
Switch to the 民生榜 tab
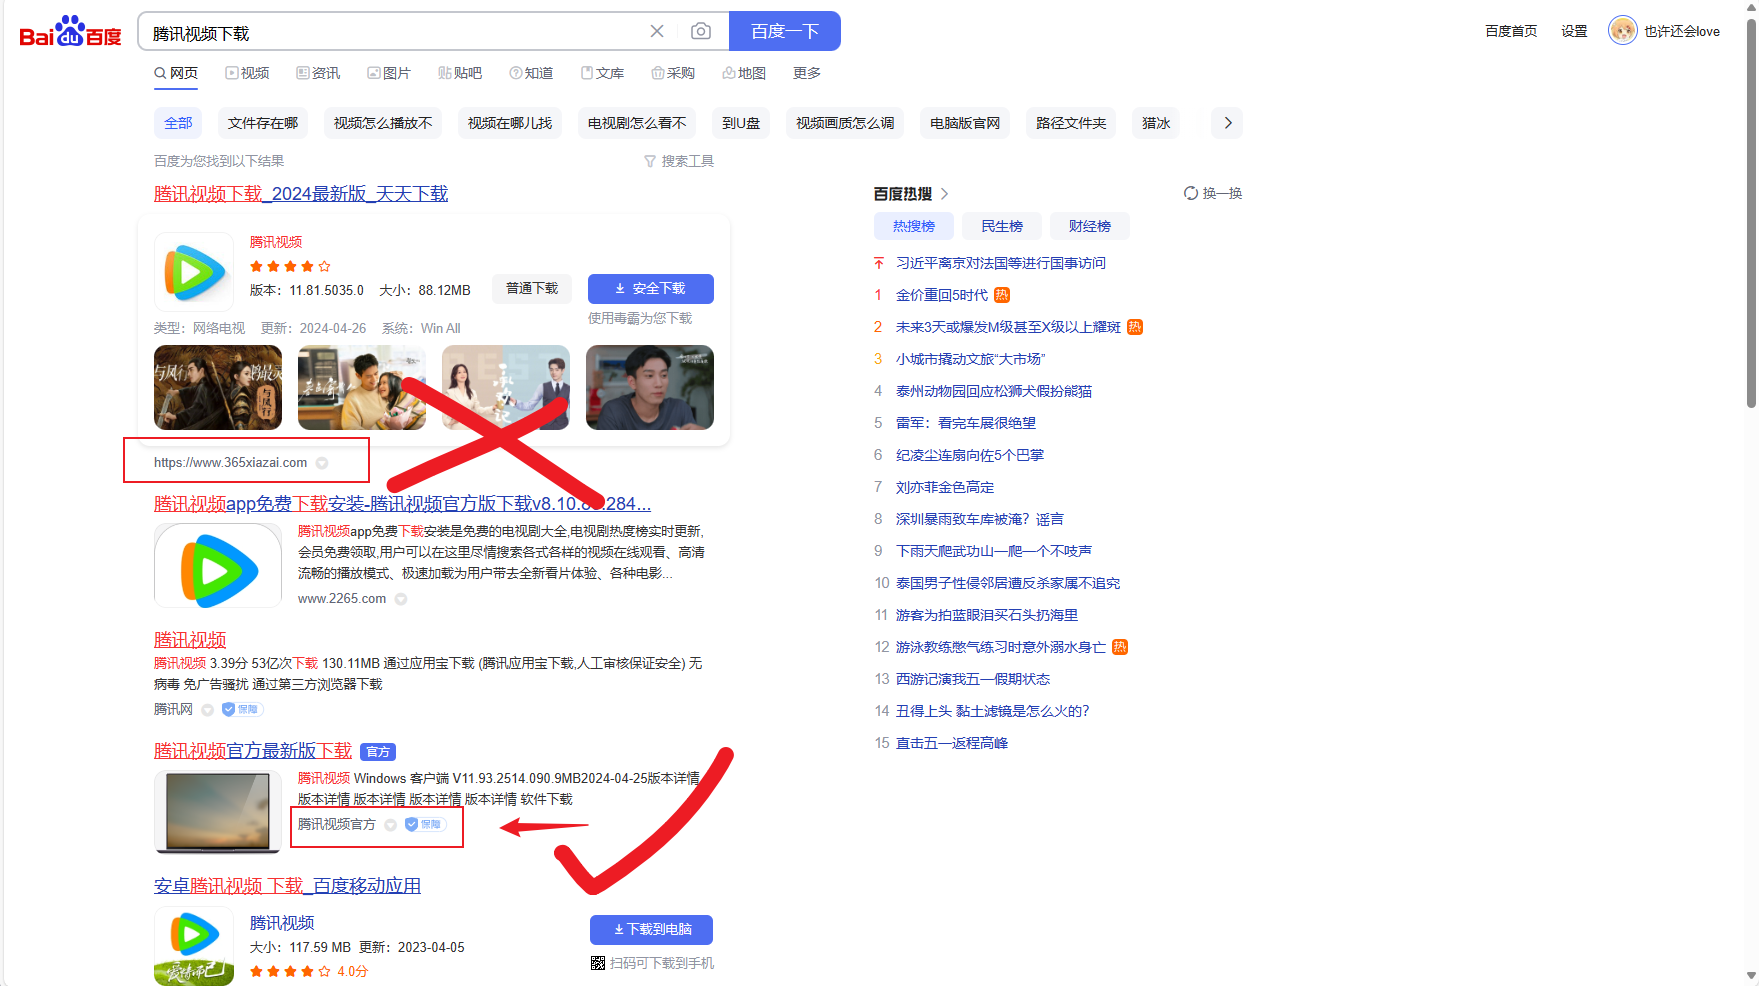click(x=1001, y=226)
